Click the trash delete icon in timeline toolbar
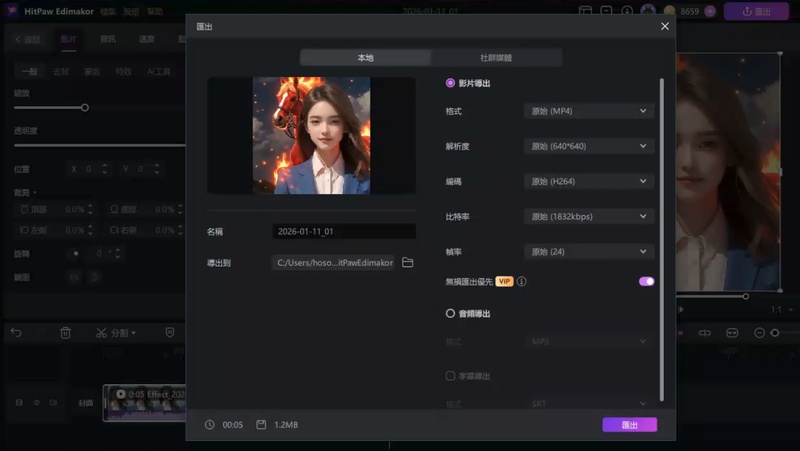This screenshot has height=451, width=800. pos(65,333)
